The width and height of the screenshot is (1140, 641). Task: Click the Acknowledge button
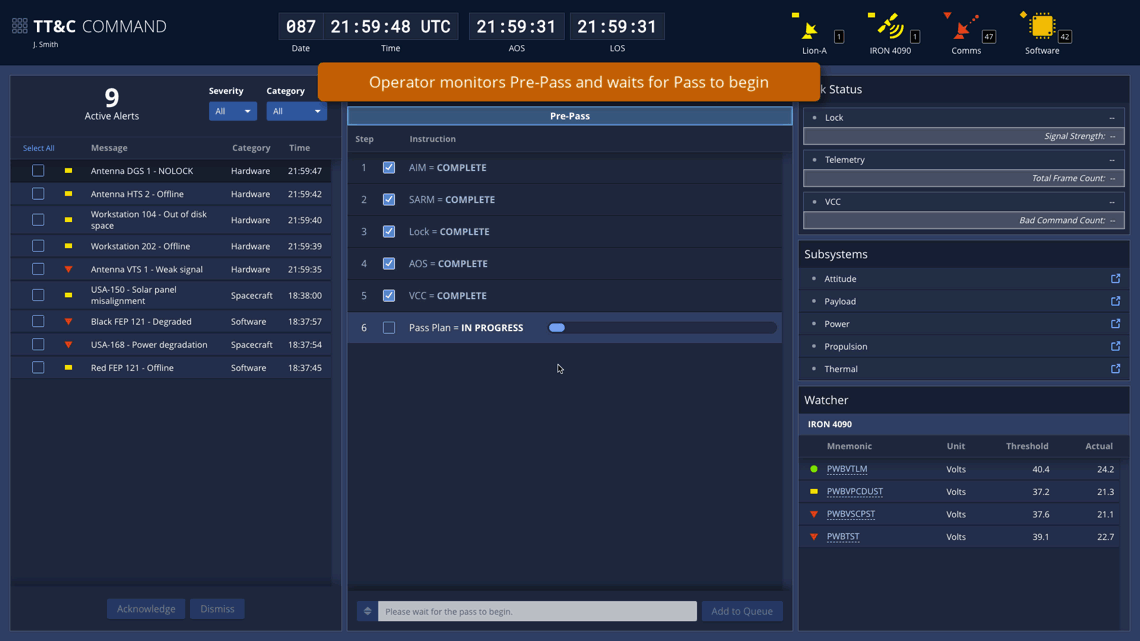tap(146, 609)
